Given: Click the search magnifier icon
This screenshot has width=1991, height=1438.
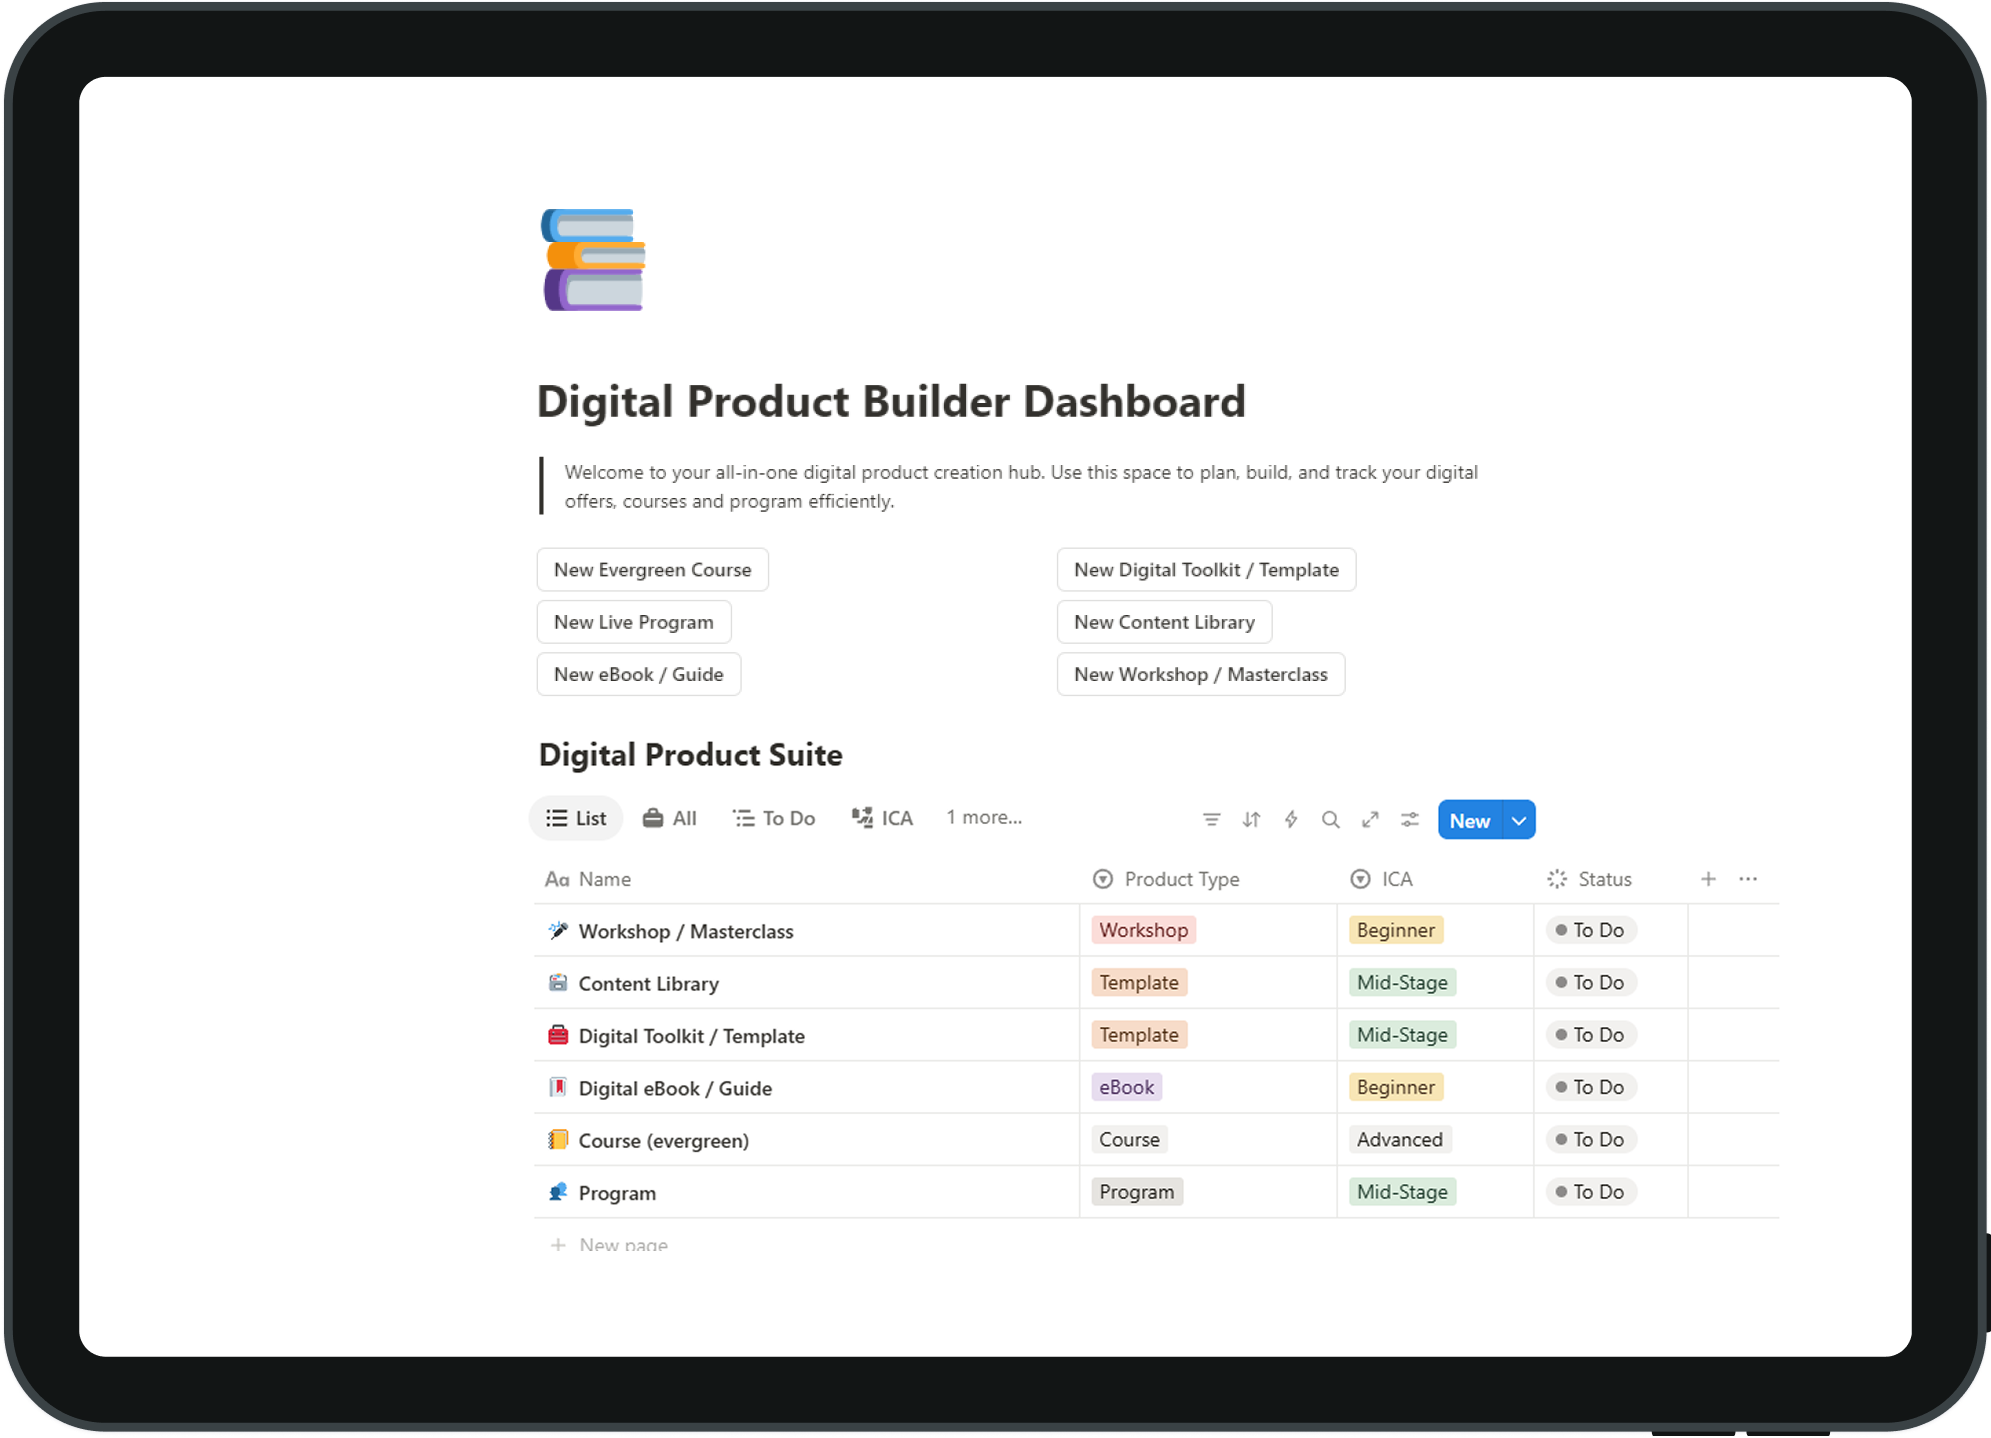Looking at the screenshot, I should (x=1330, y=820).
